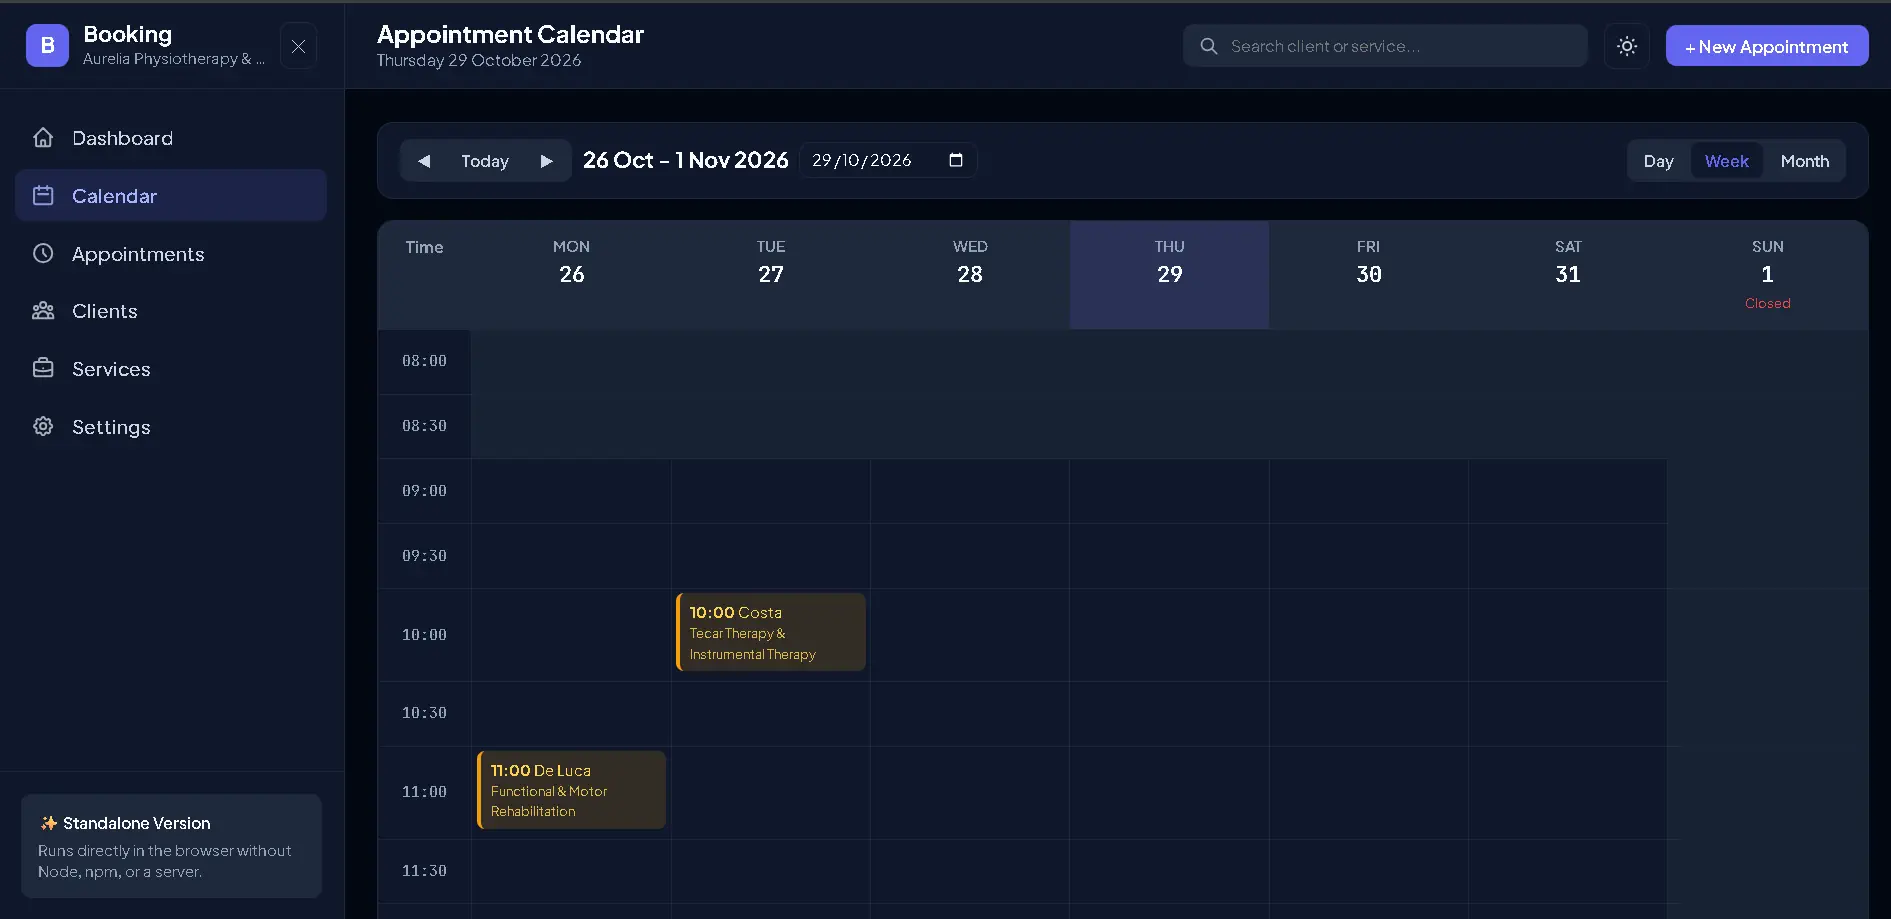Viewport: 1891px width, 919px height.
Task: Select Calendar in the sidebar
Action: coord(171,196)
